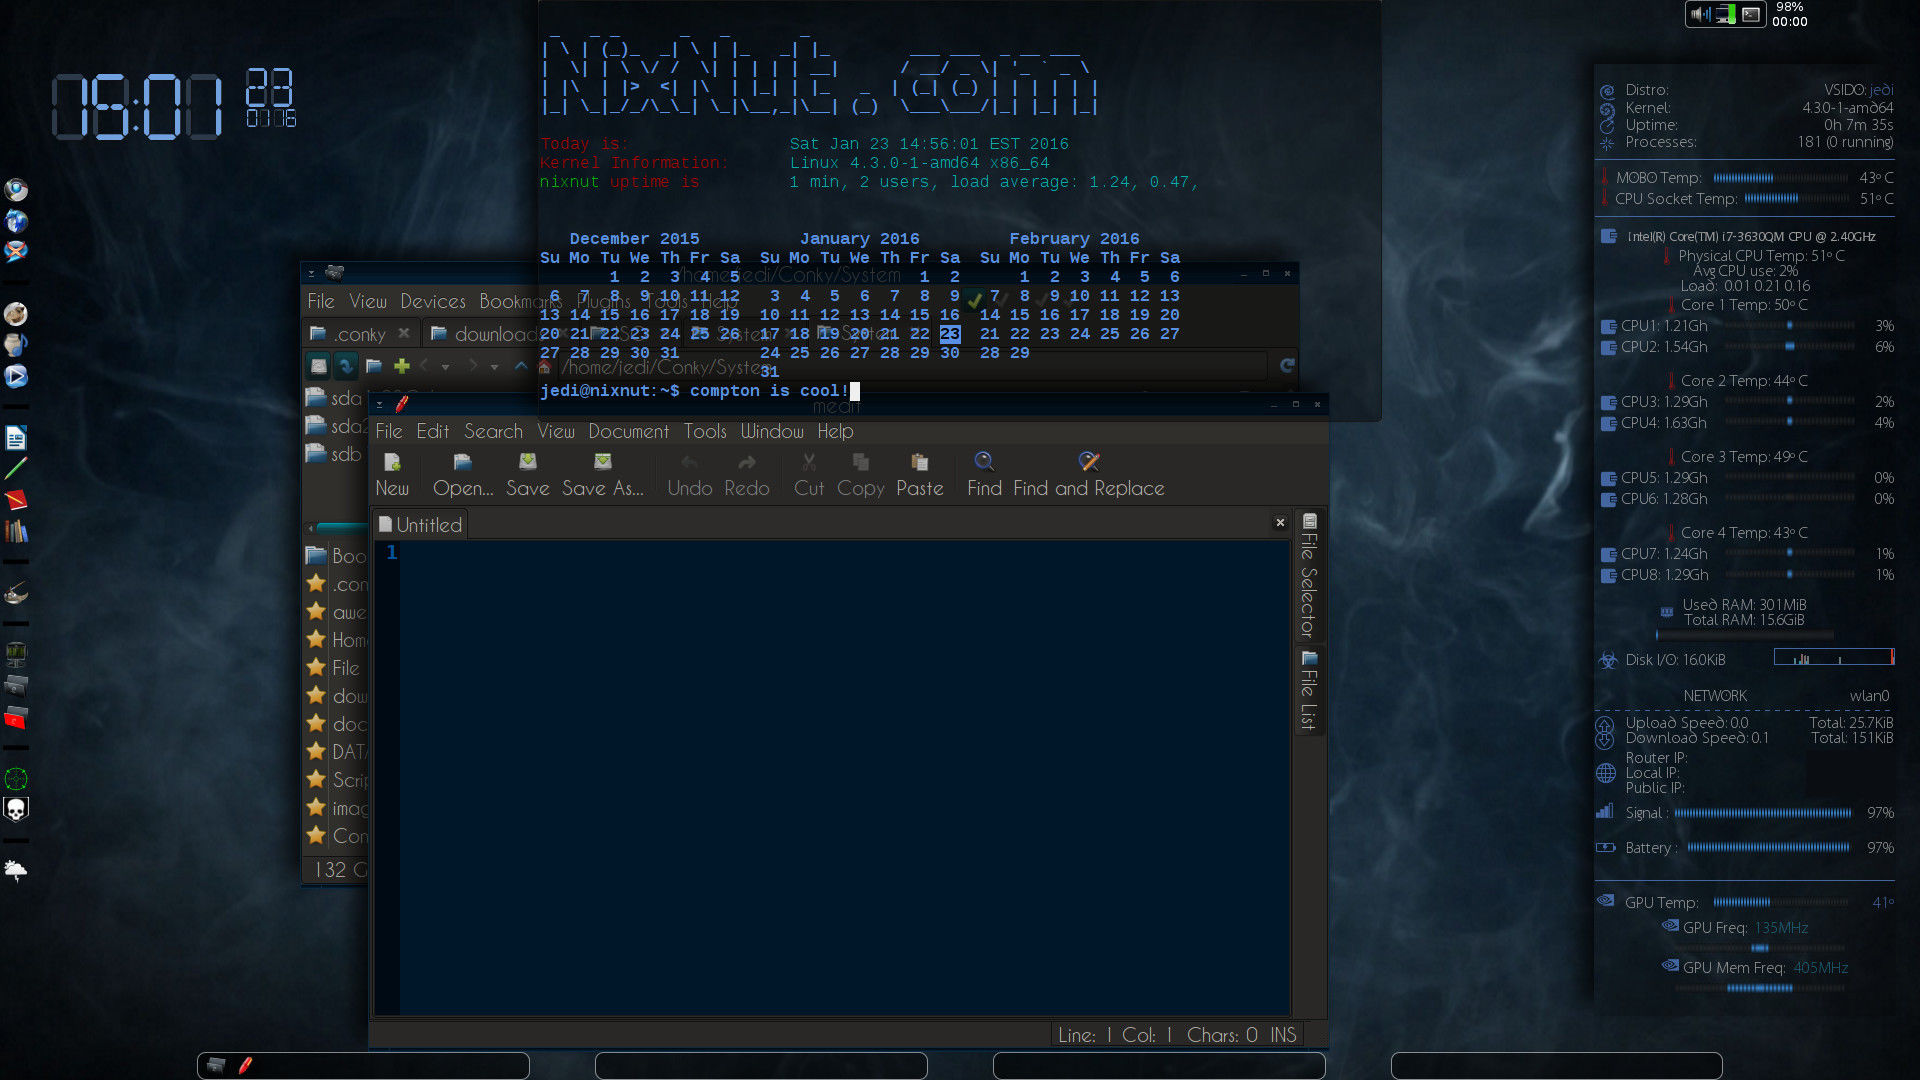1920x1080 pixels.
Task: Click inside the text editor editing area
Action: click(x=844, y=777)
